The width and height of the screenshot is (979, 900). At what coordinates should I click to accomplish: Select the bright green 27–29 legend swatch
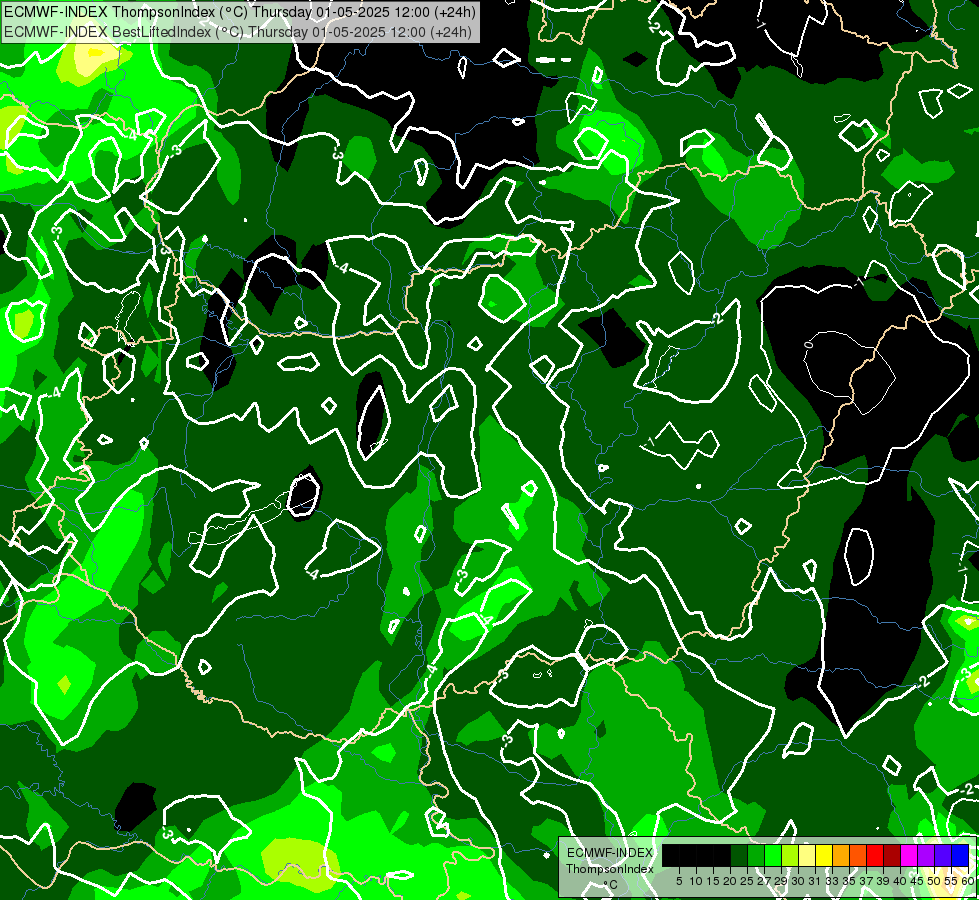click(x=773, y=855)
